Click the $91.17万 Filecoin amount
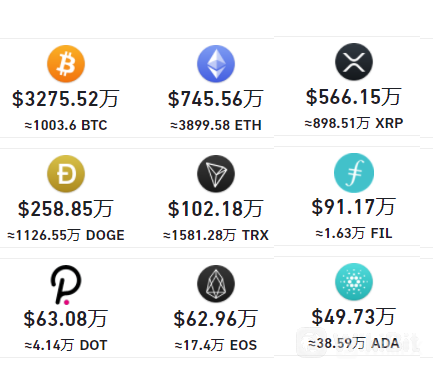Screen dimensions: 433x373 [x=354, y=207]
